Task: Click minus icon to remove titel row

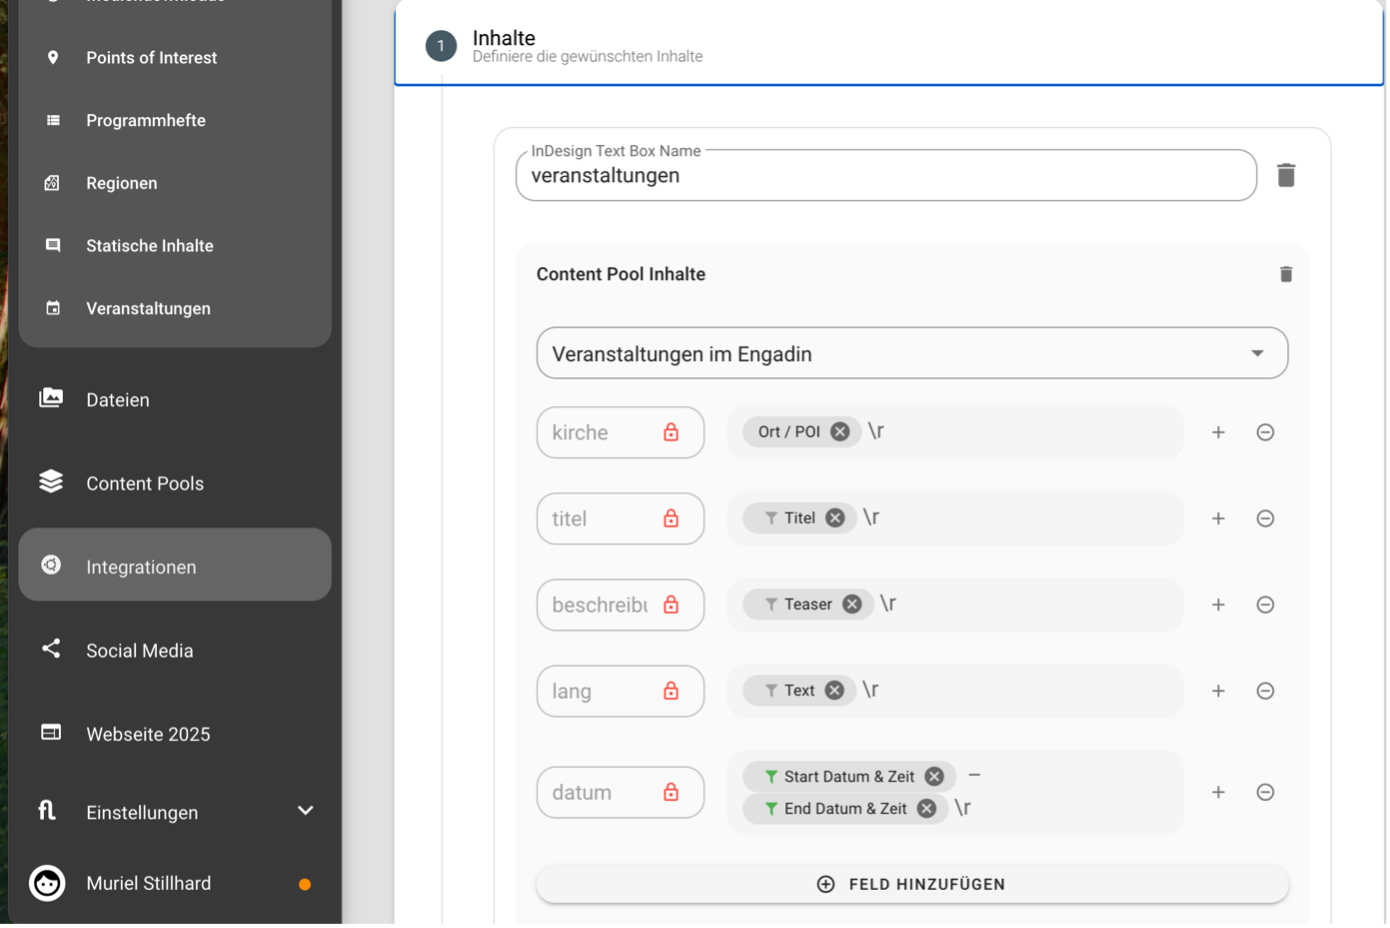Action: (1265, 518)
